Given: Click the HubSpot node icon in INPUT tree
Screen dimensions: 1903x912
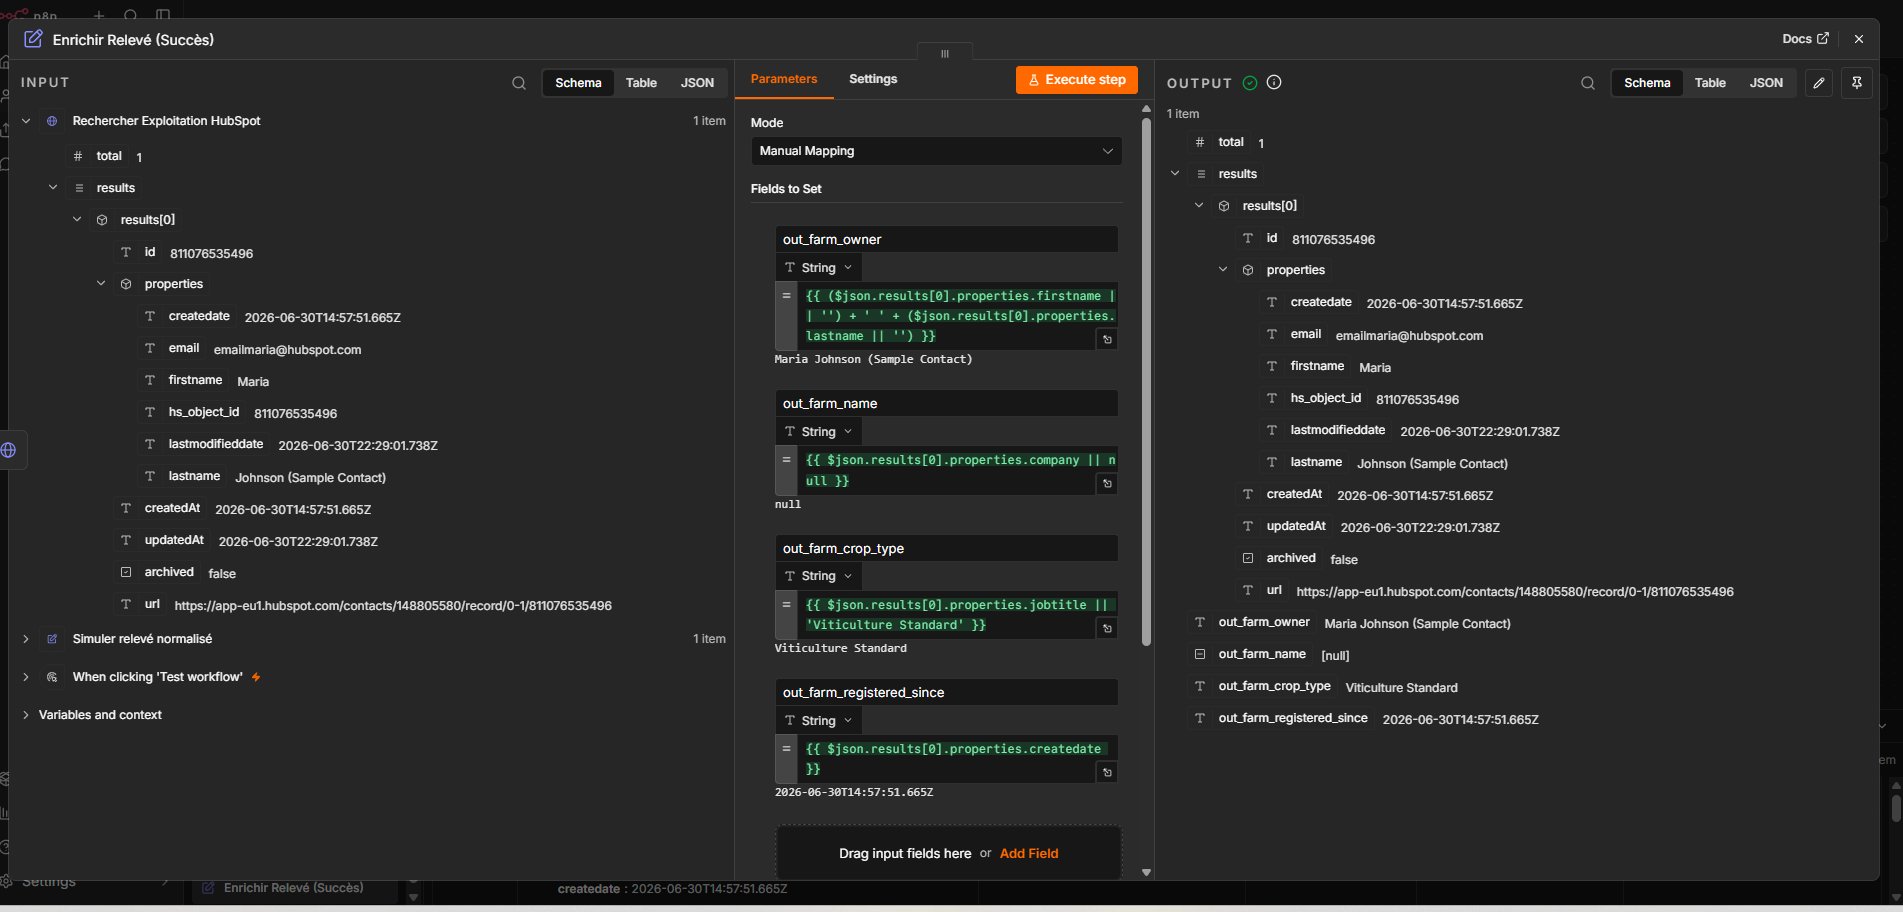Looking at the screenshot, I should pos(52,121).
